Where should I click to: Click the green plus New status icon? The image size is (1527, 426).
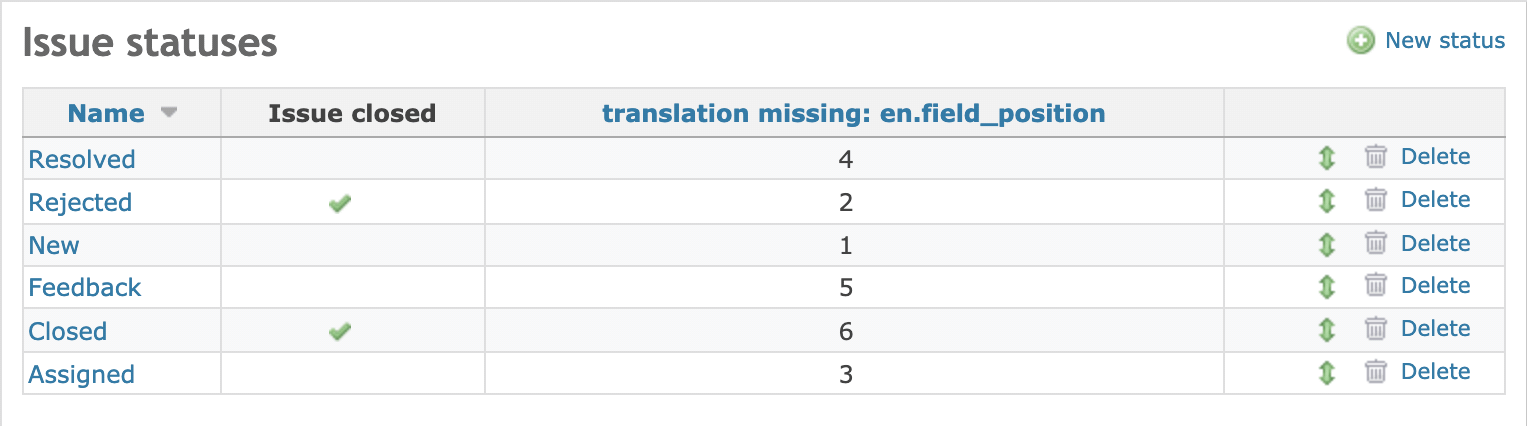(1360, 41)
